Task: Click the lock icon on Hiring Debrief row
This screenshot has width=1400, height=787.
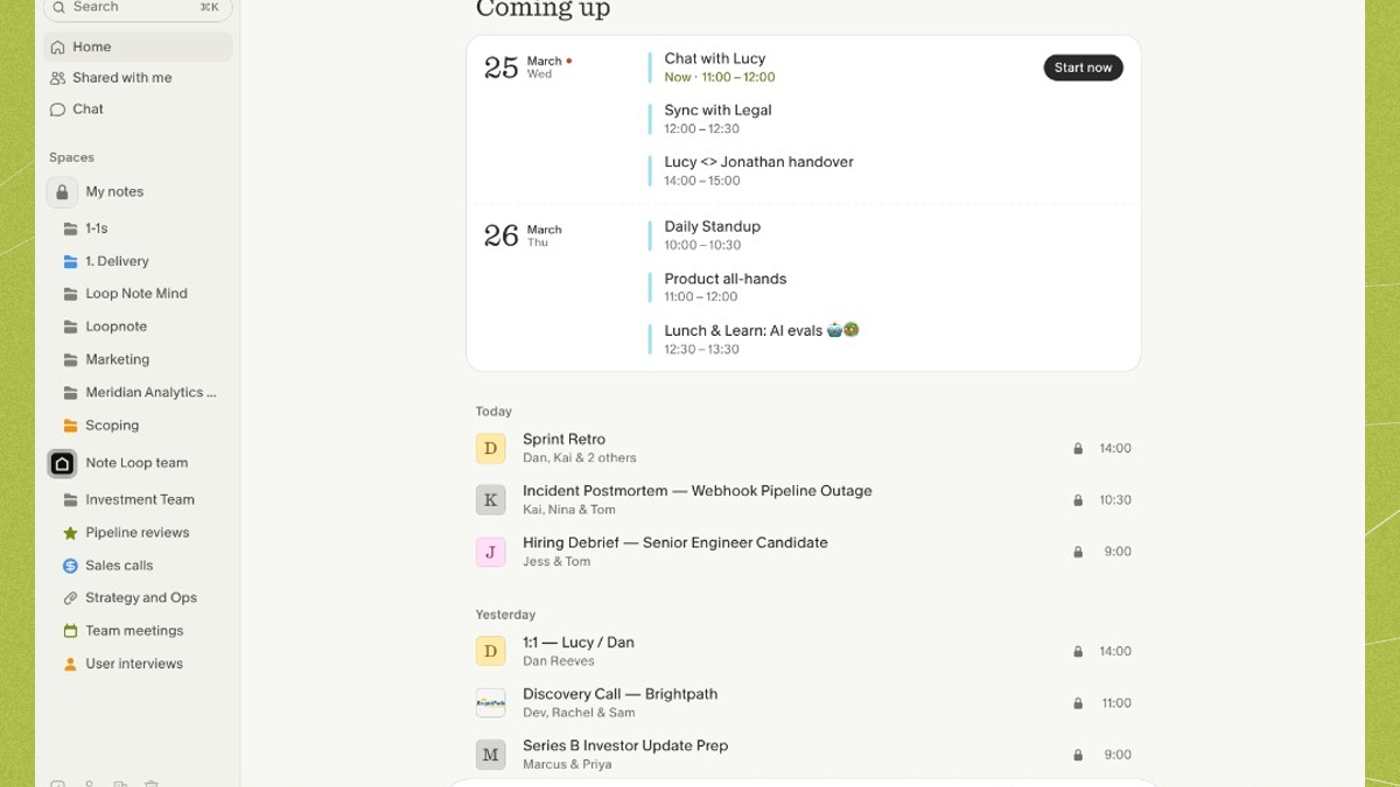Action: pos(1078,552)
